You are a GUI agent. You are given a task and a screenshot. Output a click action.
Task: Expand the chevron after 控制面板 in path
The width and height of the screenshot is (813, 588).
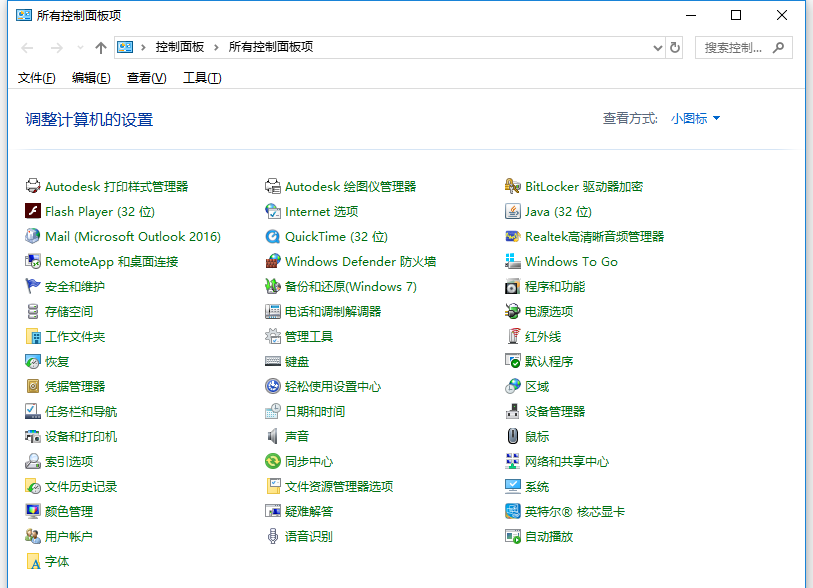[x=216, y=47]
